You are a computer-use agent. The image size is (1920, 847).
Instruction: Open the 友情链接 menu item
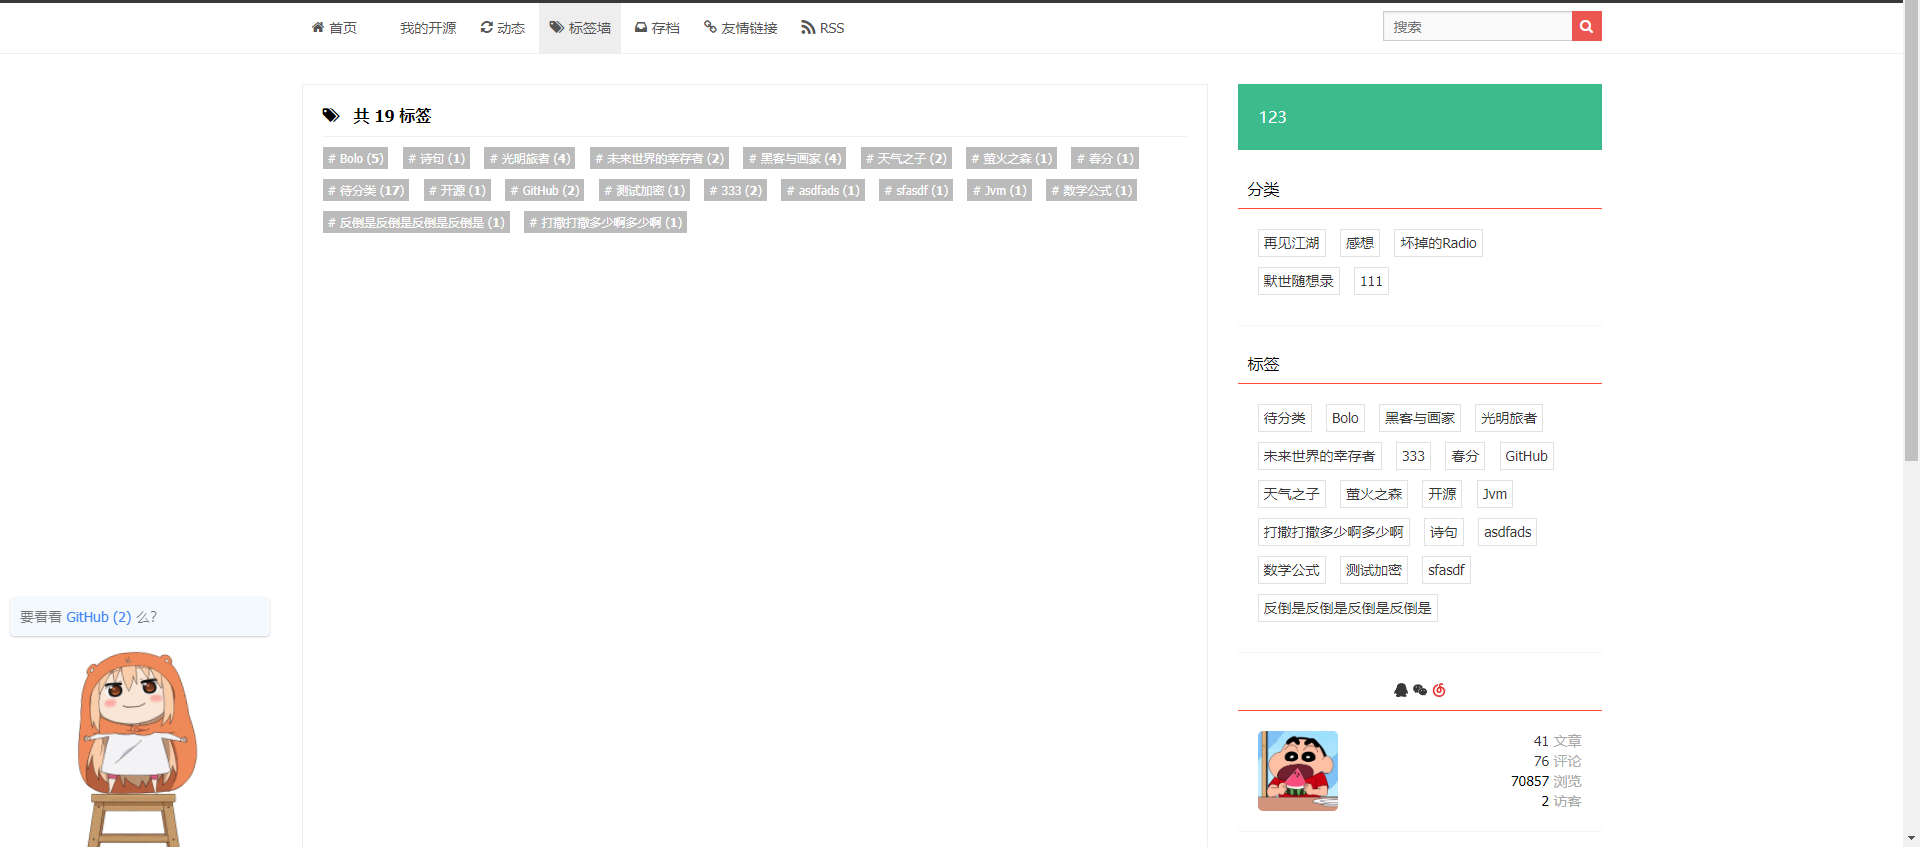pos(741,28)
